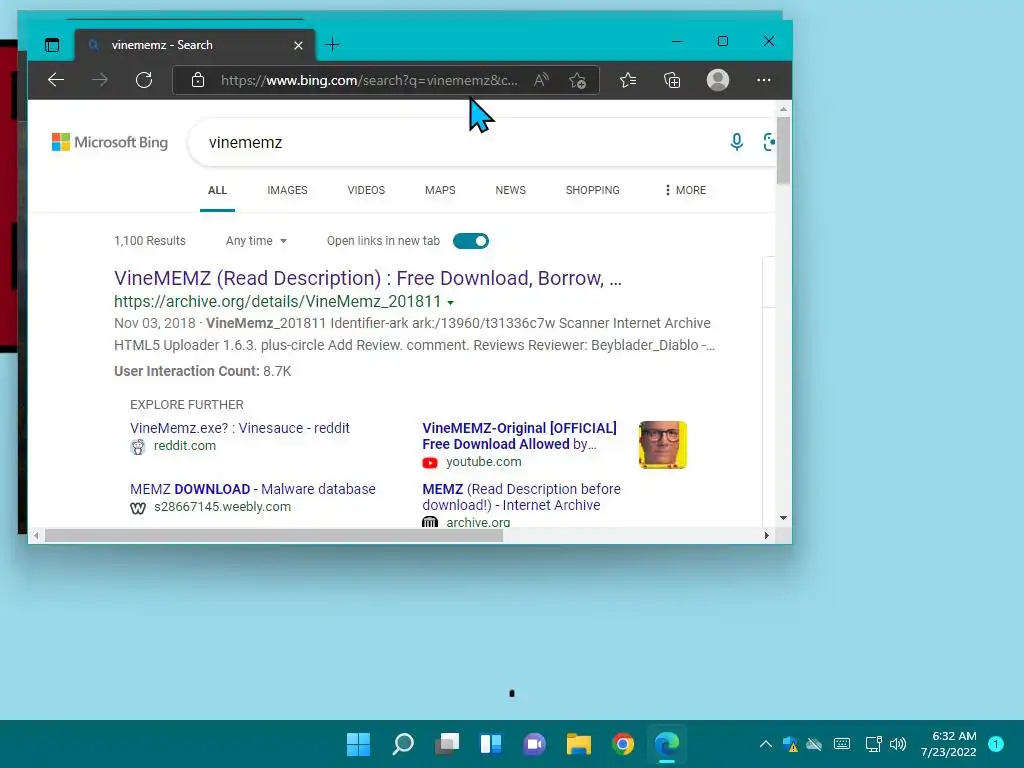1024x768 pixels.
Task: Open VineMEMZ (Read Description) result title
Action: coord(368,278)
